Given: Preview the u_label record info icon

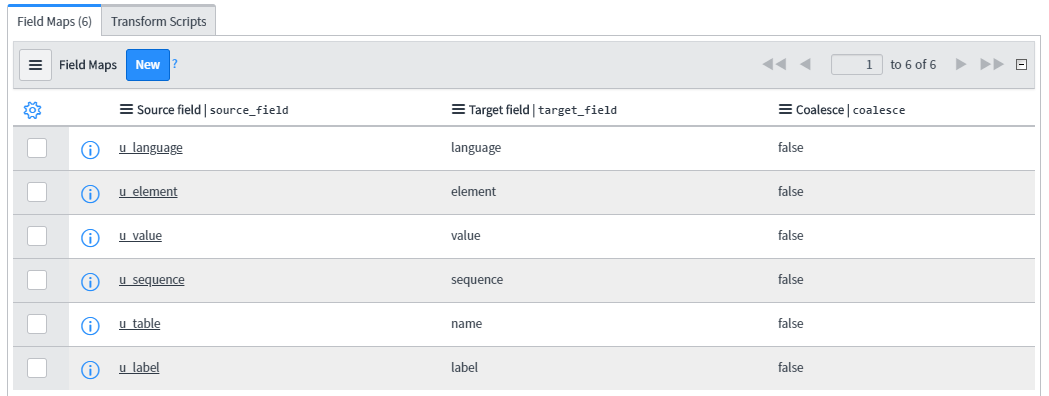Looking at the screenshot, I should [90, 370].
